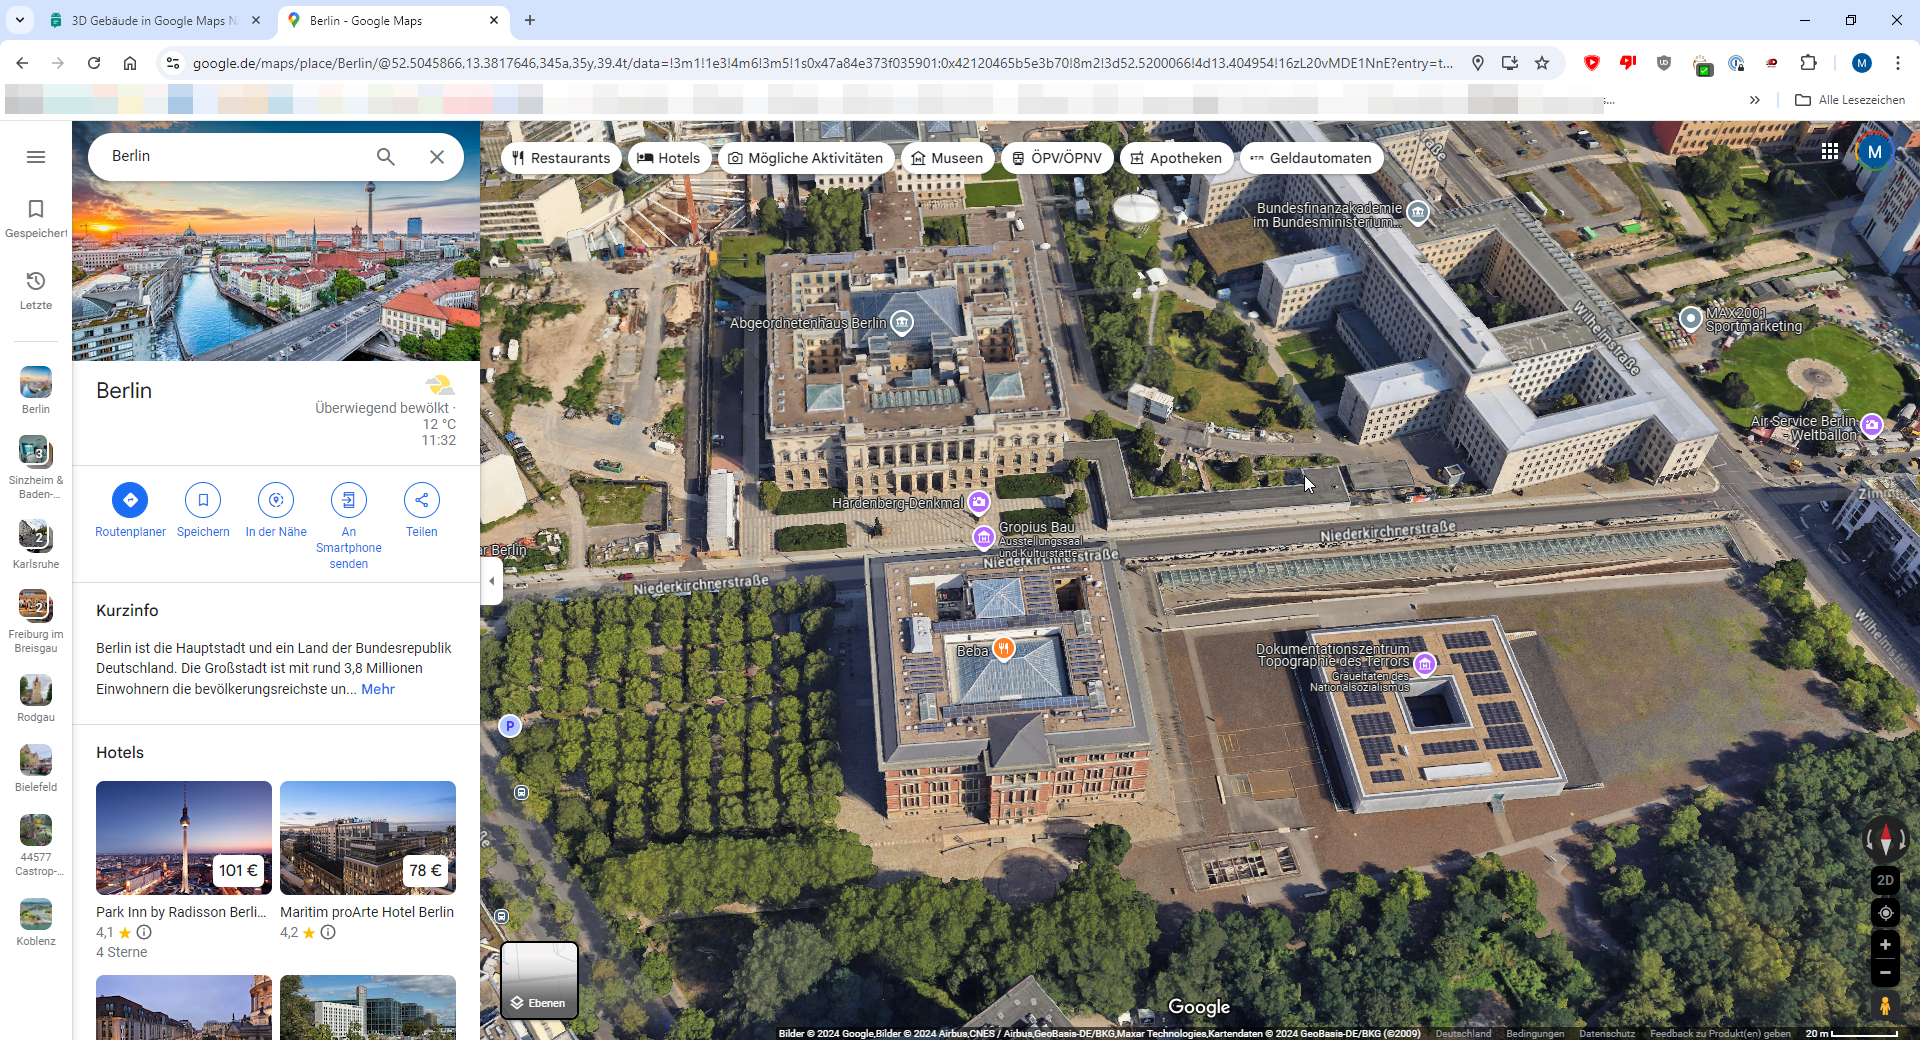Toggle the Ebenen layers thumbnail
The height and width of the screenshot is (1040, 1920).
[x=539, y=980]
